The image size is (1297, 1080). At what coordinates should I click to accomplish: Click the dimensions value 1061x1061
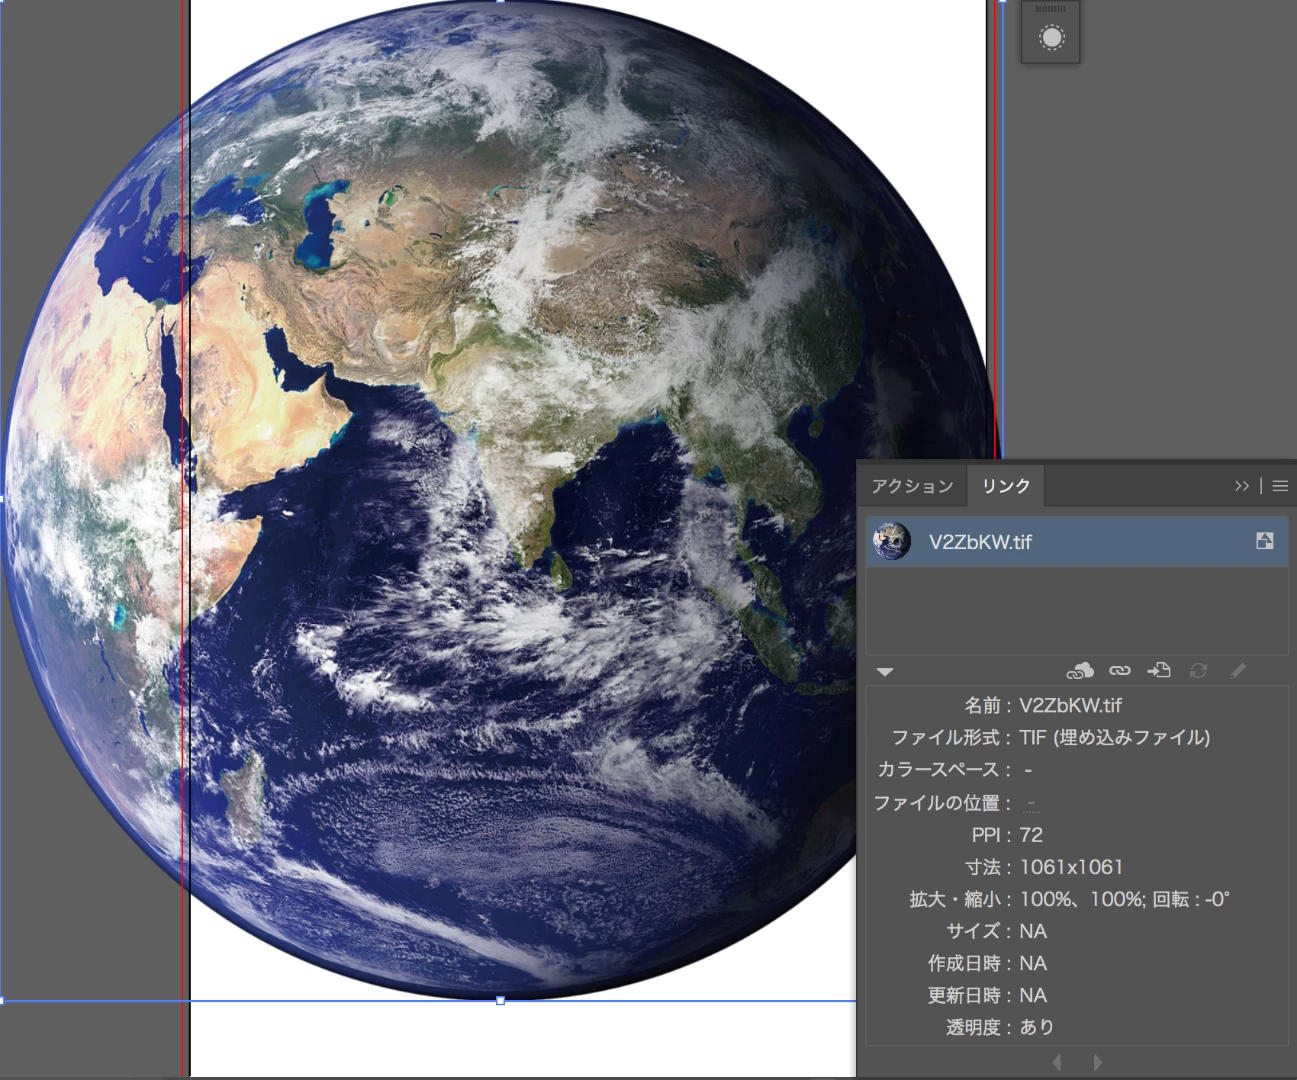coord(1071,867)
